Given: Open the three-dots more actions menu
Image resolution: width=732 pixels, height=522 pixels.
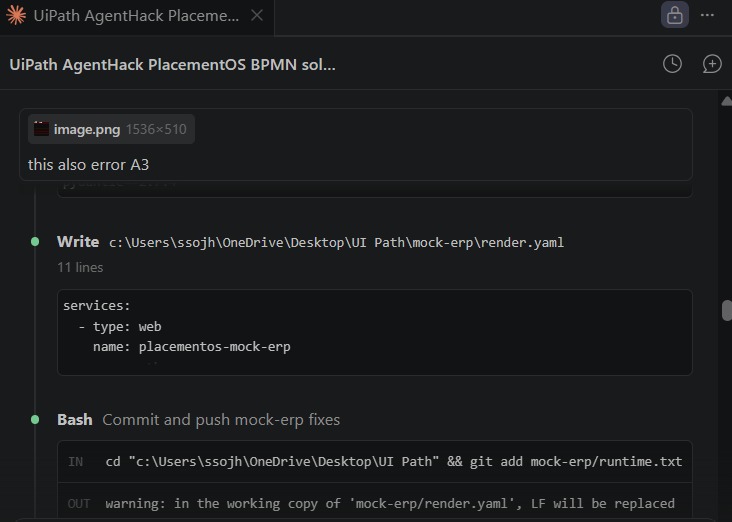Looking at the screenshot, I should (707, 15).
